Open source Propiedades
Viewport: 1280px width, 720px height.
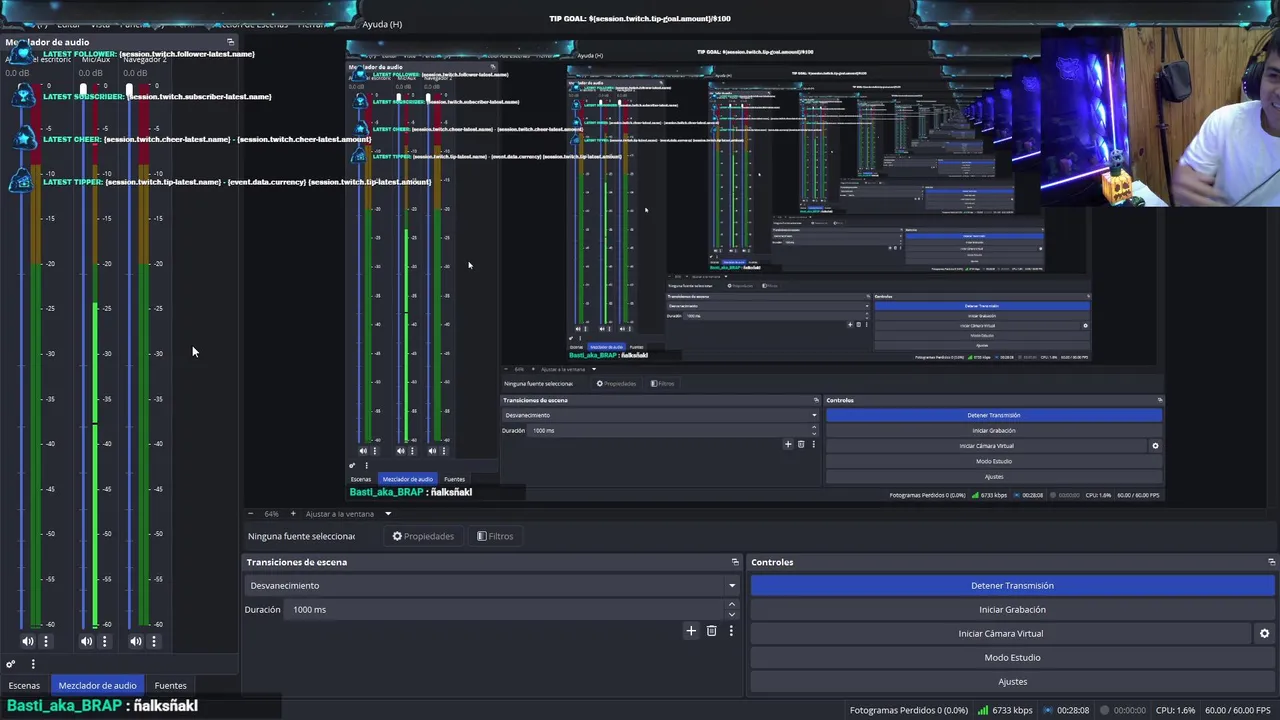tap(422, 536)
